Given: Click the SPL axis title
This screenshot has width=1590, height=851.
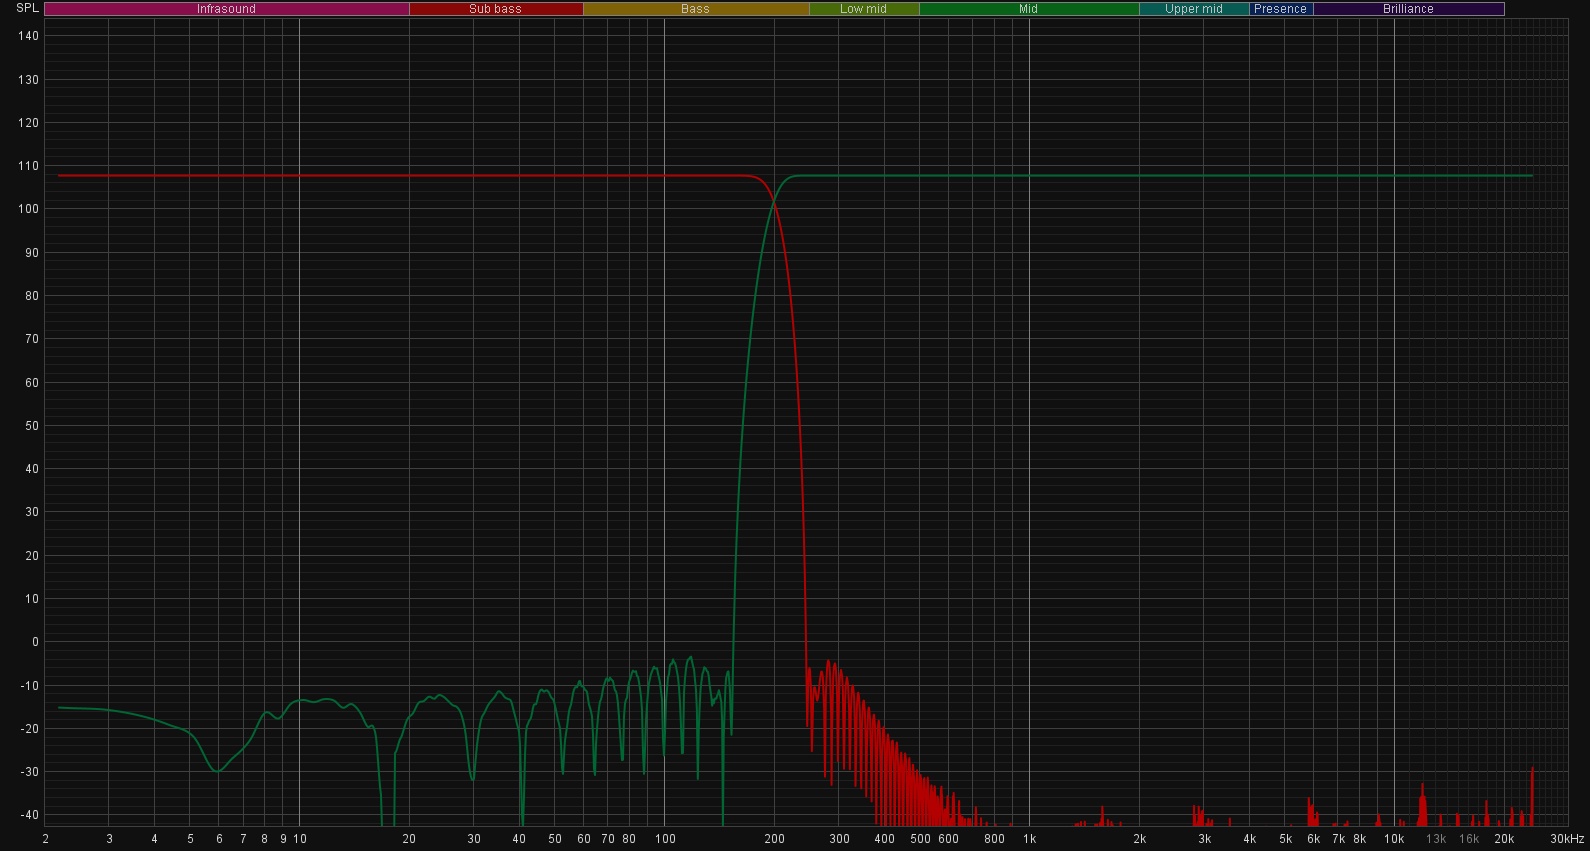Looking at the screenshot, I should [x=28, y=8].
